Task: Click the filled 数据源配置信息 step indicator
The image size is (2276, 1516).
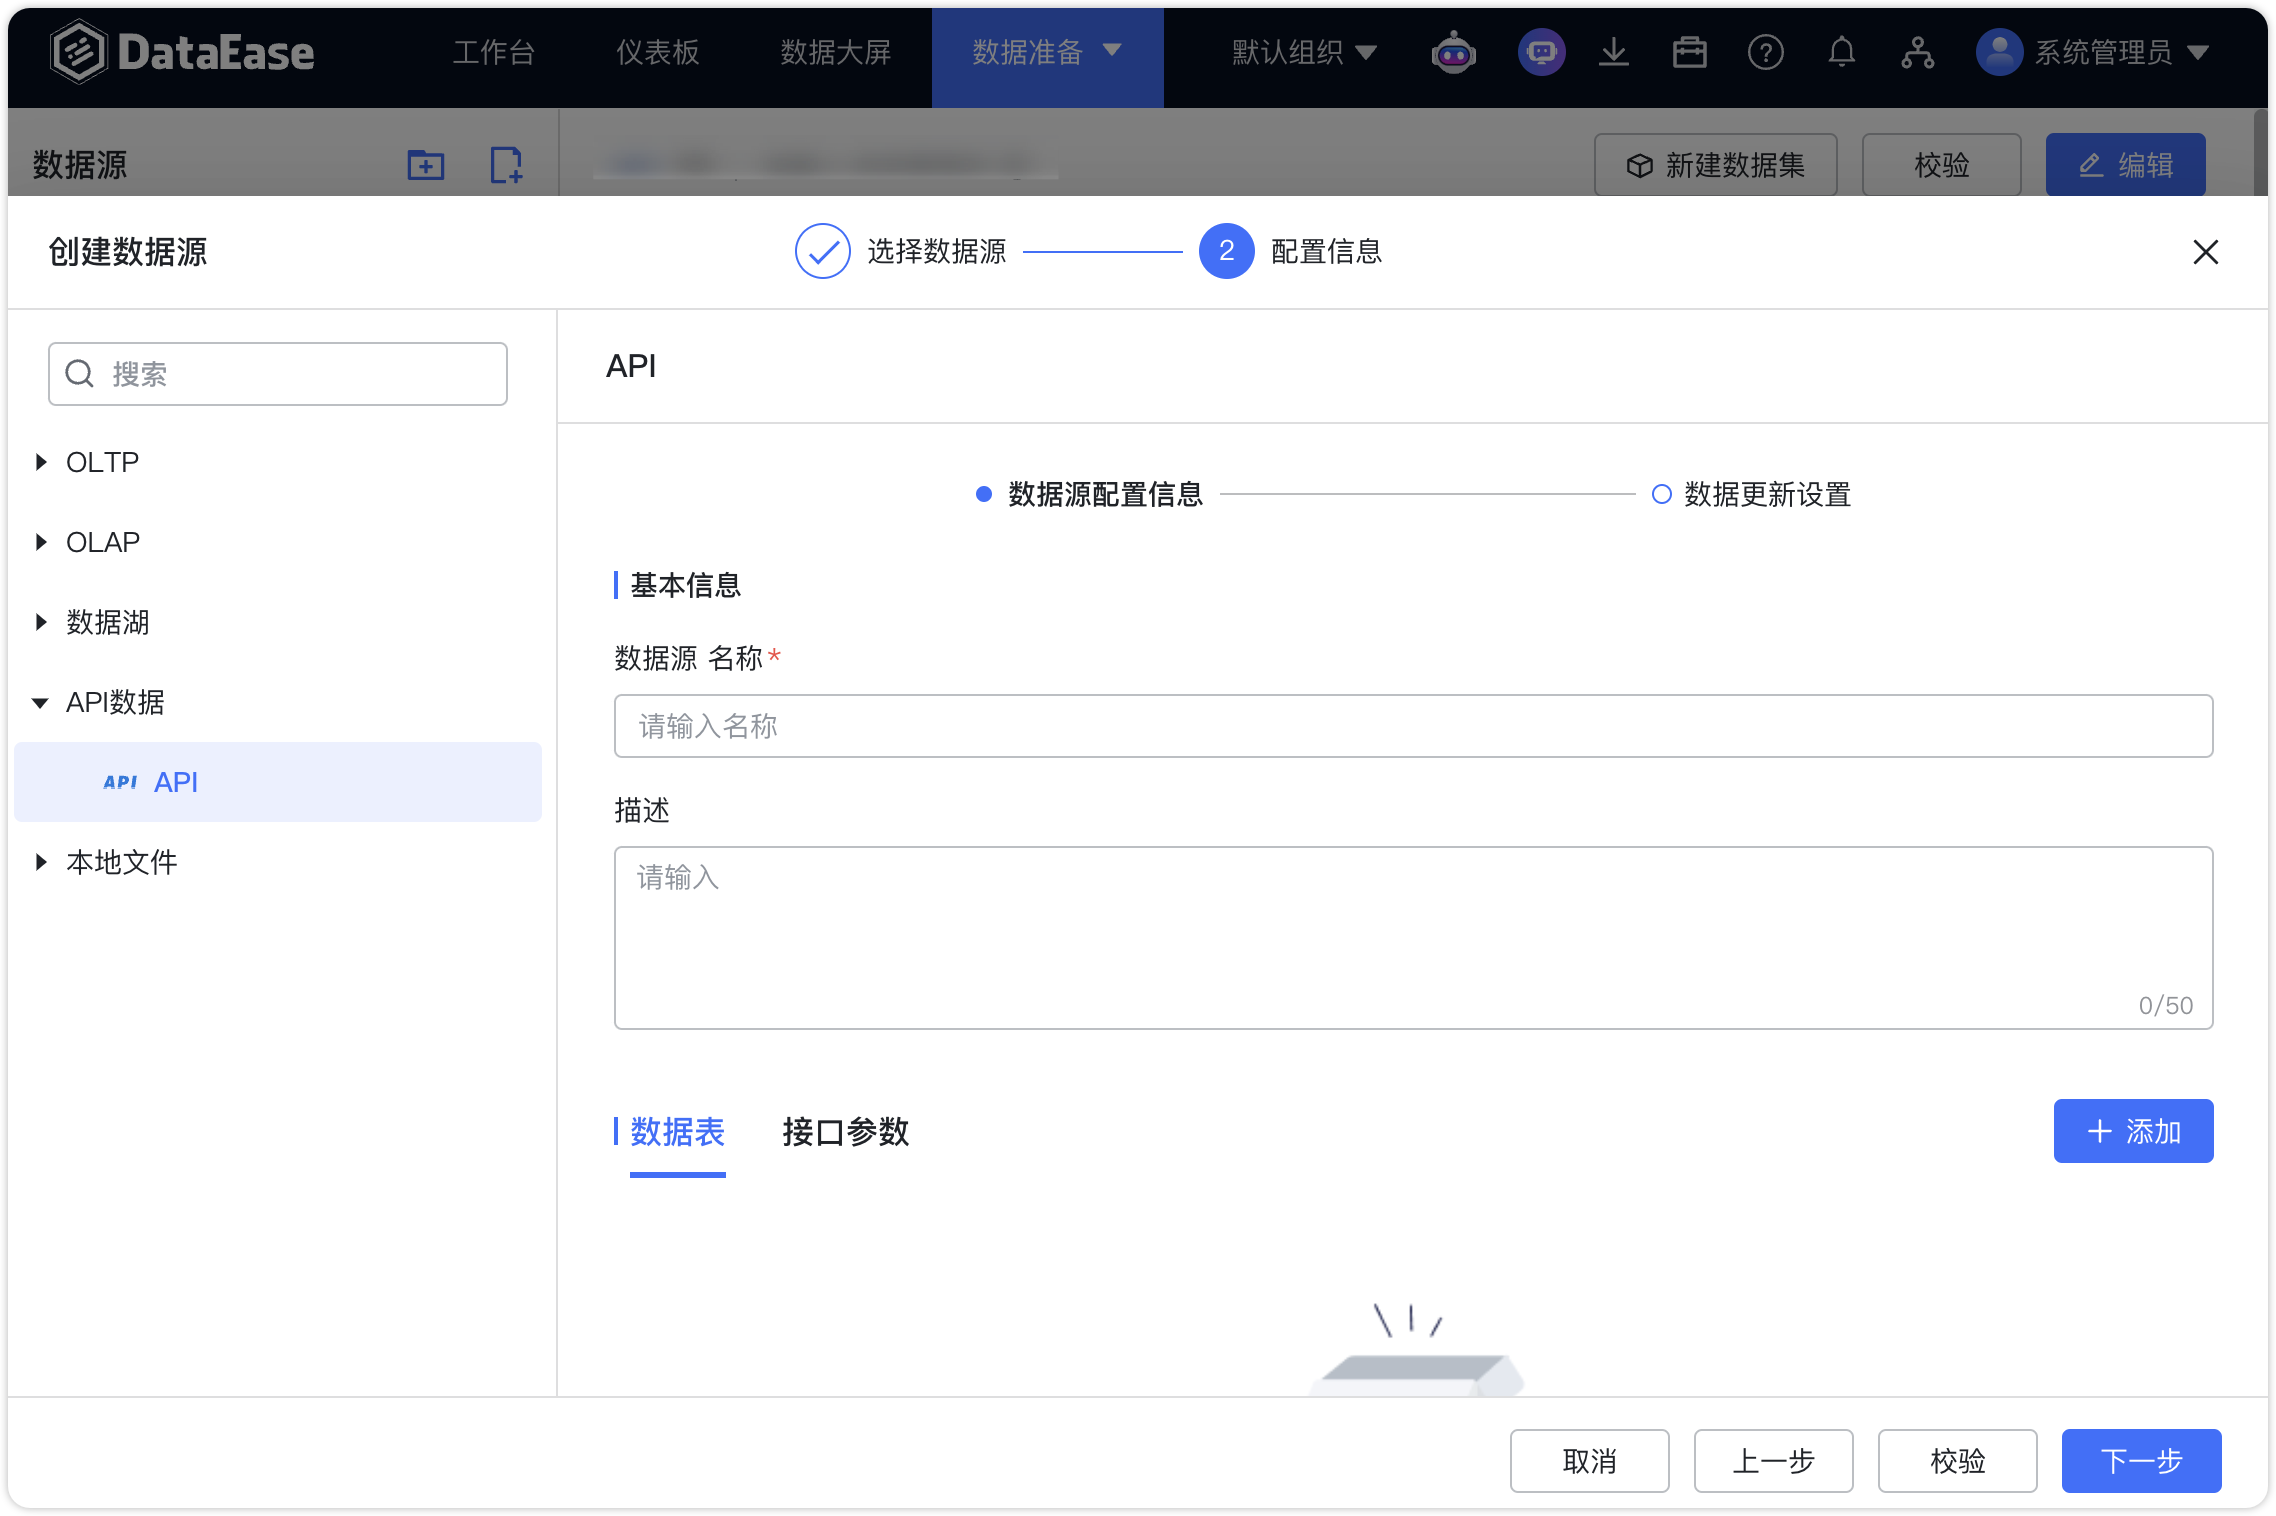Action: [x=984, y=494]
